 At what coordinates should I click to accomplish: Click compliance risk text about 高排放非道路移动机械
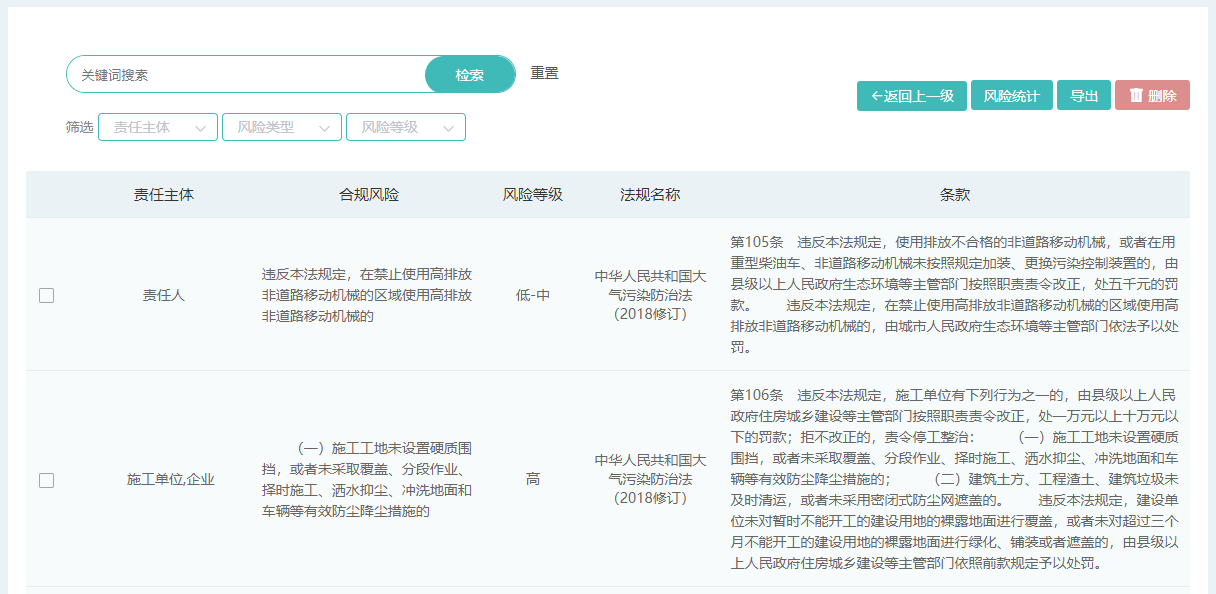coord(367,295)
